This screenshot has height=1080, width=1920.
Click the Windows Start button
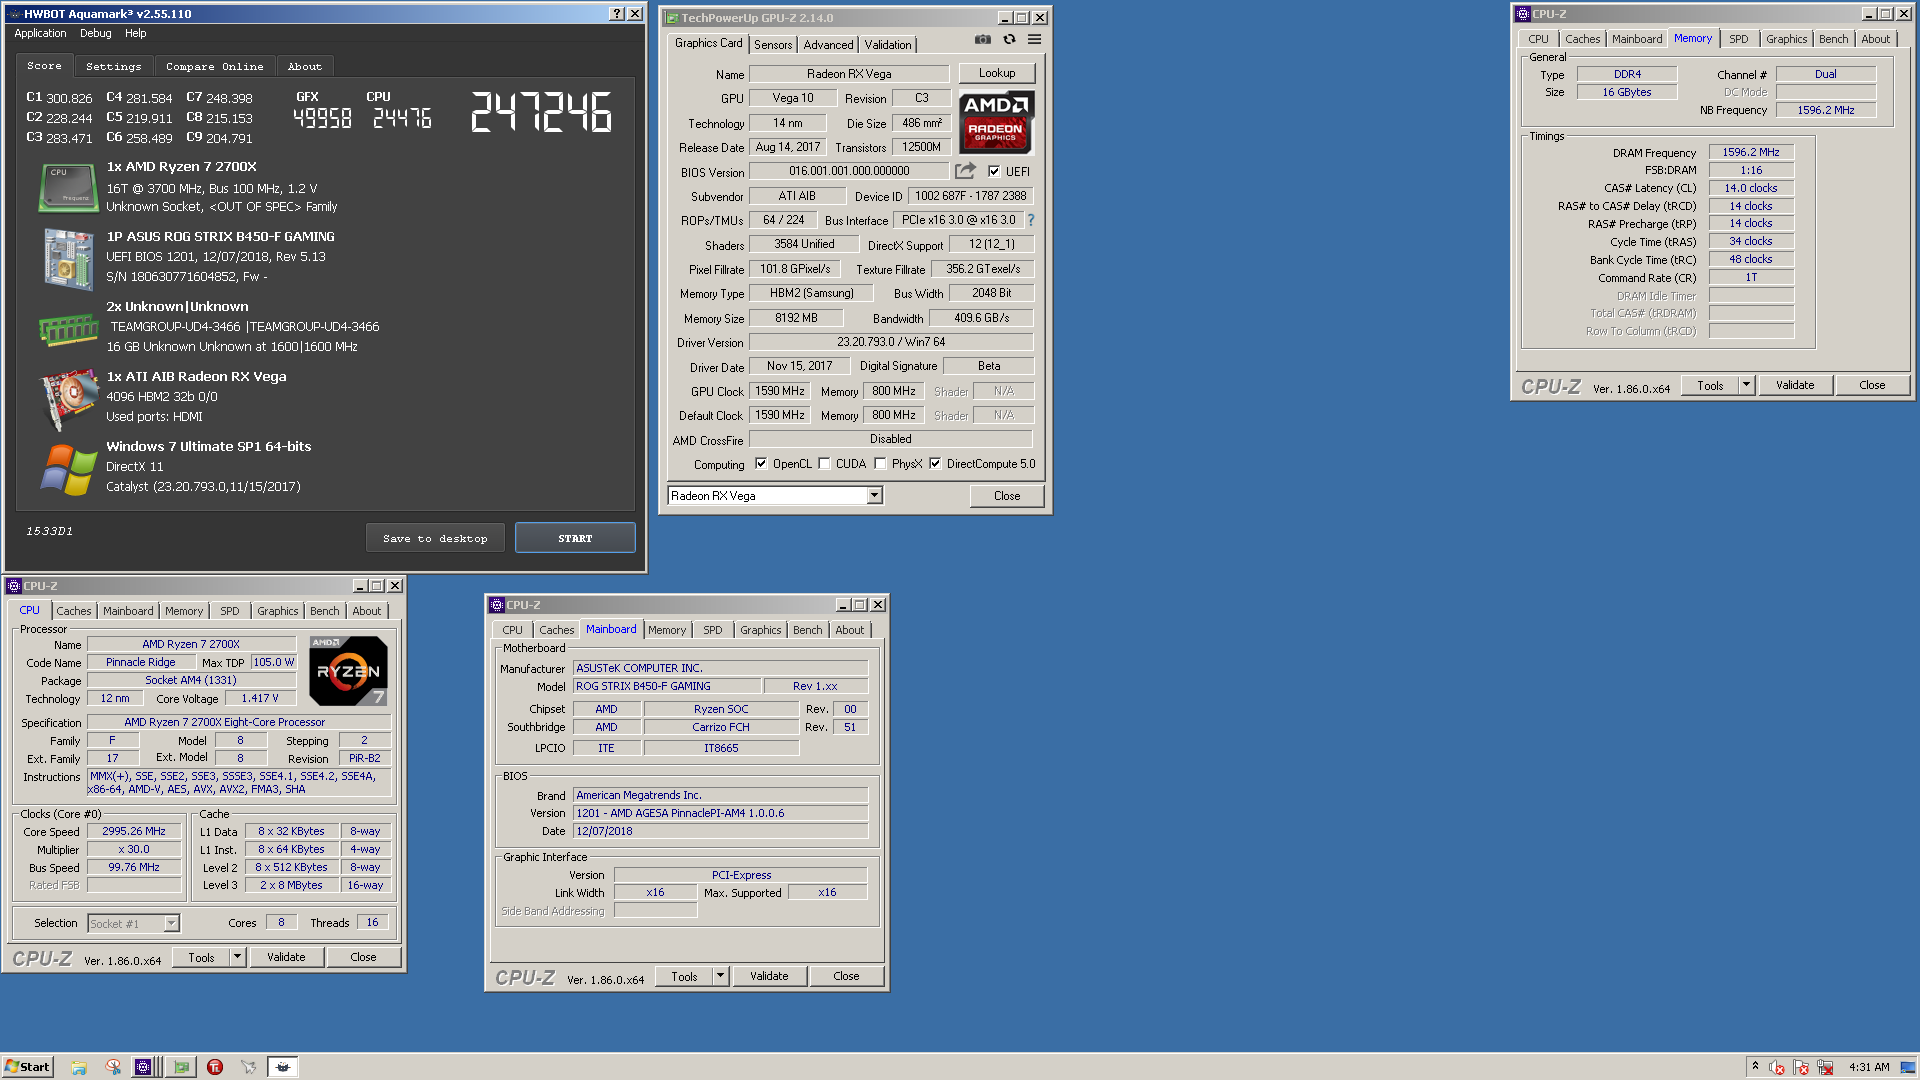28,1067
